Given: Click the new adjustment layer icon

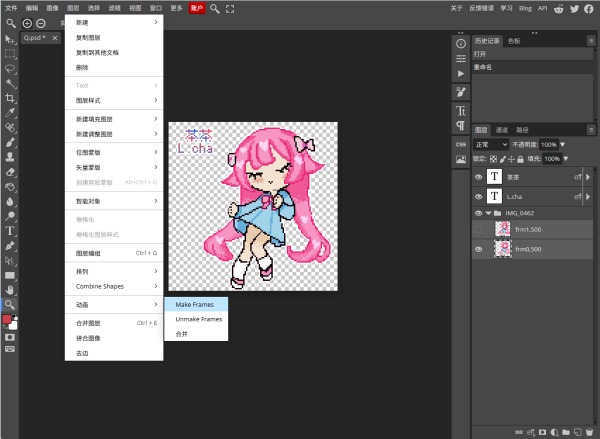Looking at the screenshot, I should pyautogui.click(x=554, y=432).
